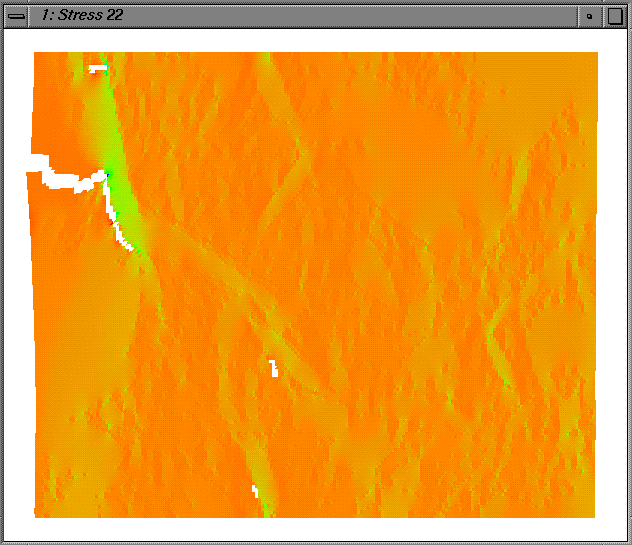The height and width of the screenshot is (545, 632).
Task: Click the bright green stress concentration point
Action: click(x=108, y=176)
